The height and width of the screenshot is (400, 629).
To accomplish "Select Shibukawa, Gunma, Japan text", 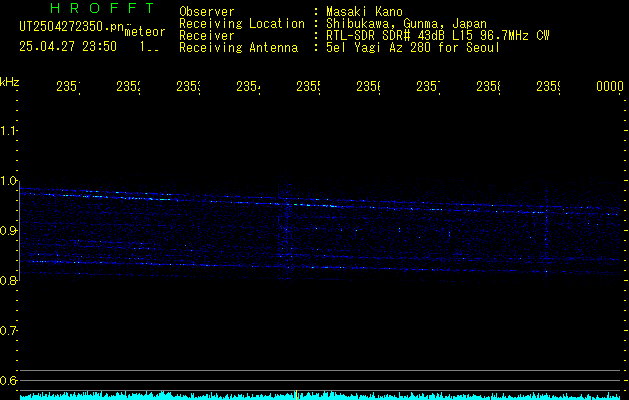I will click(x=406, y=24).
